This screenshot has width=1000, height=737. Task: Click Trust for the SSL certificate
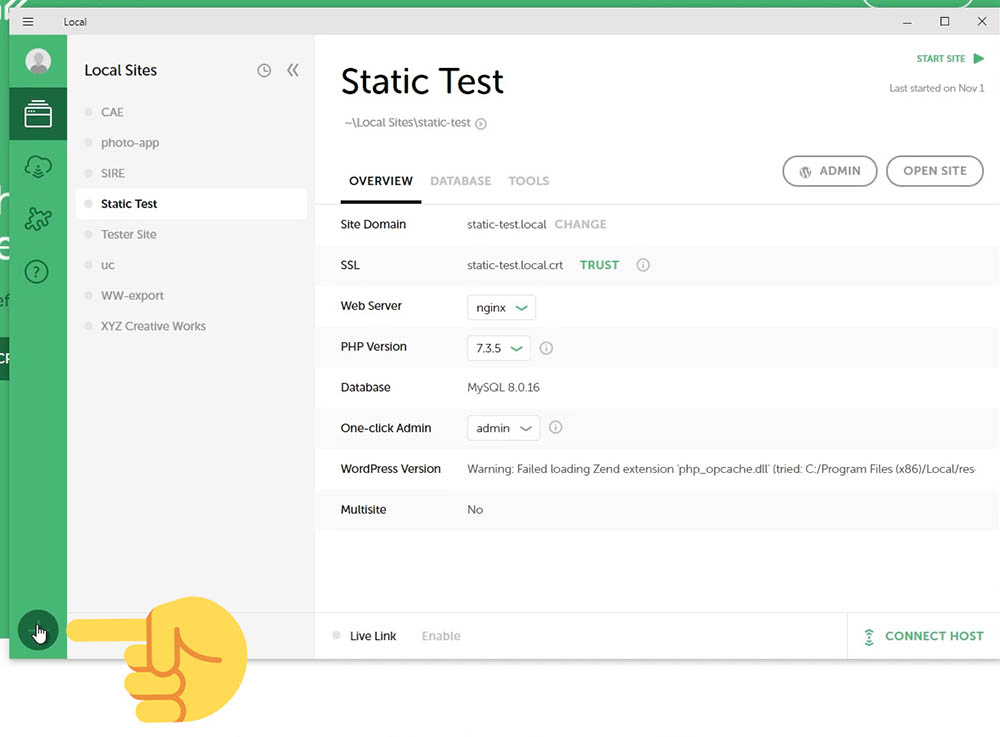(599, 265)
